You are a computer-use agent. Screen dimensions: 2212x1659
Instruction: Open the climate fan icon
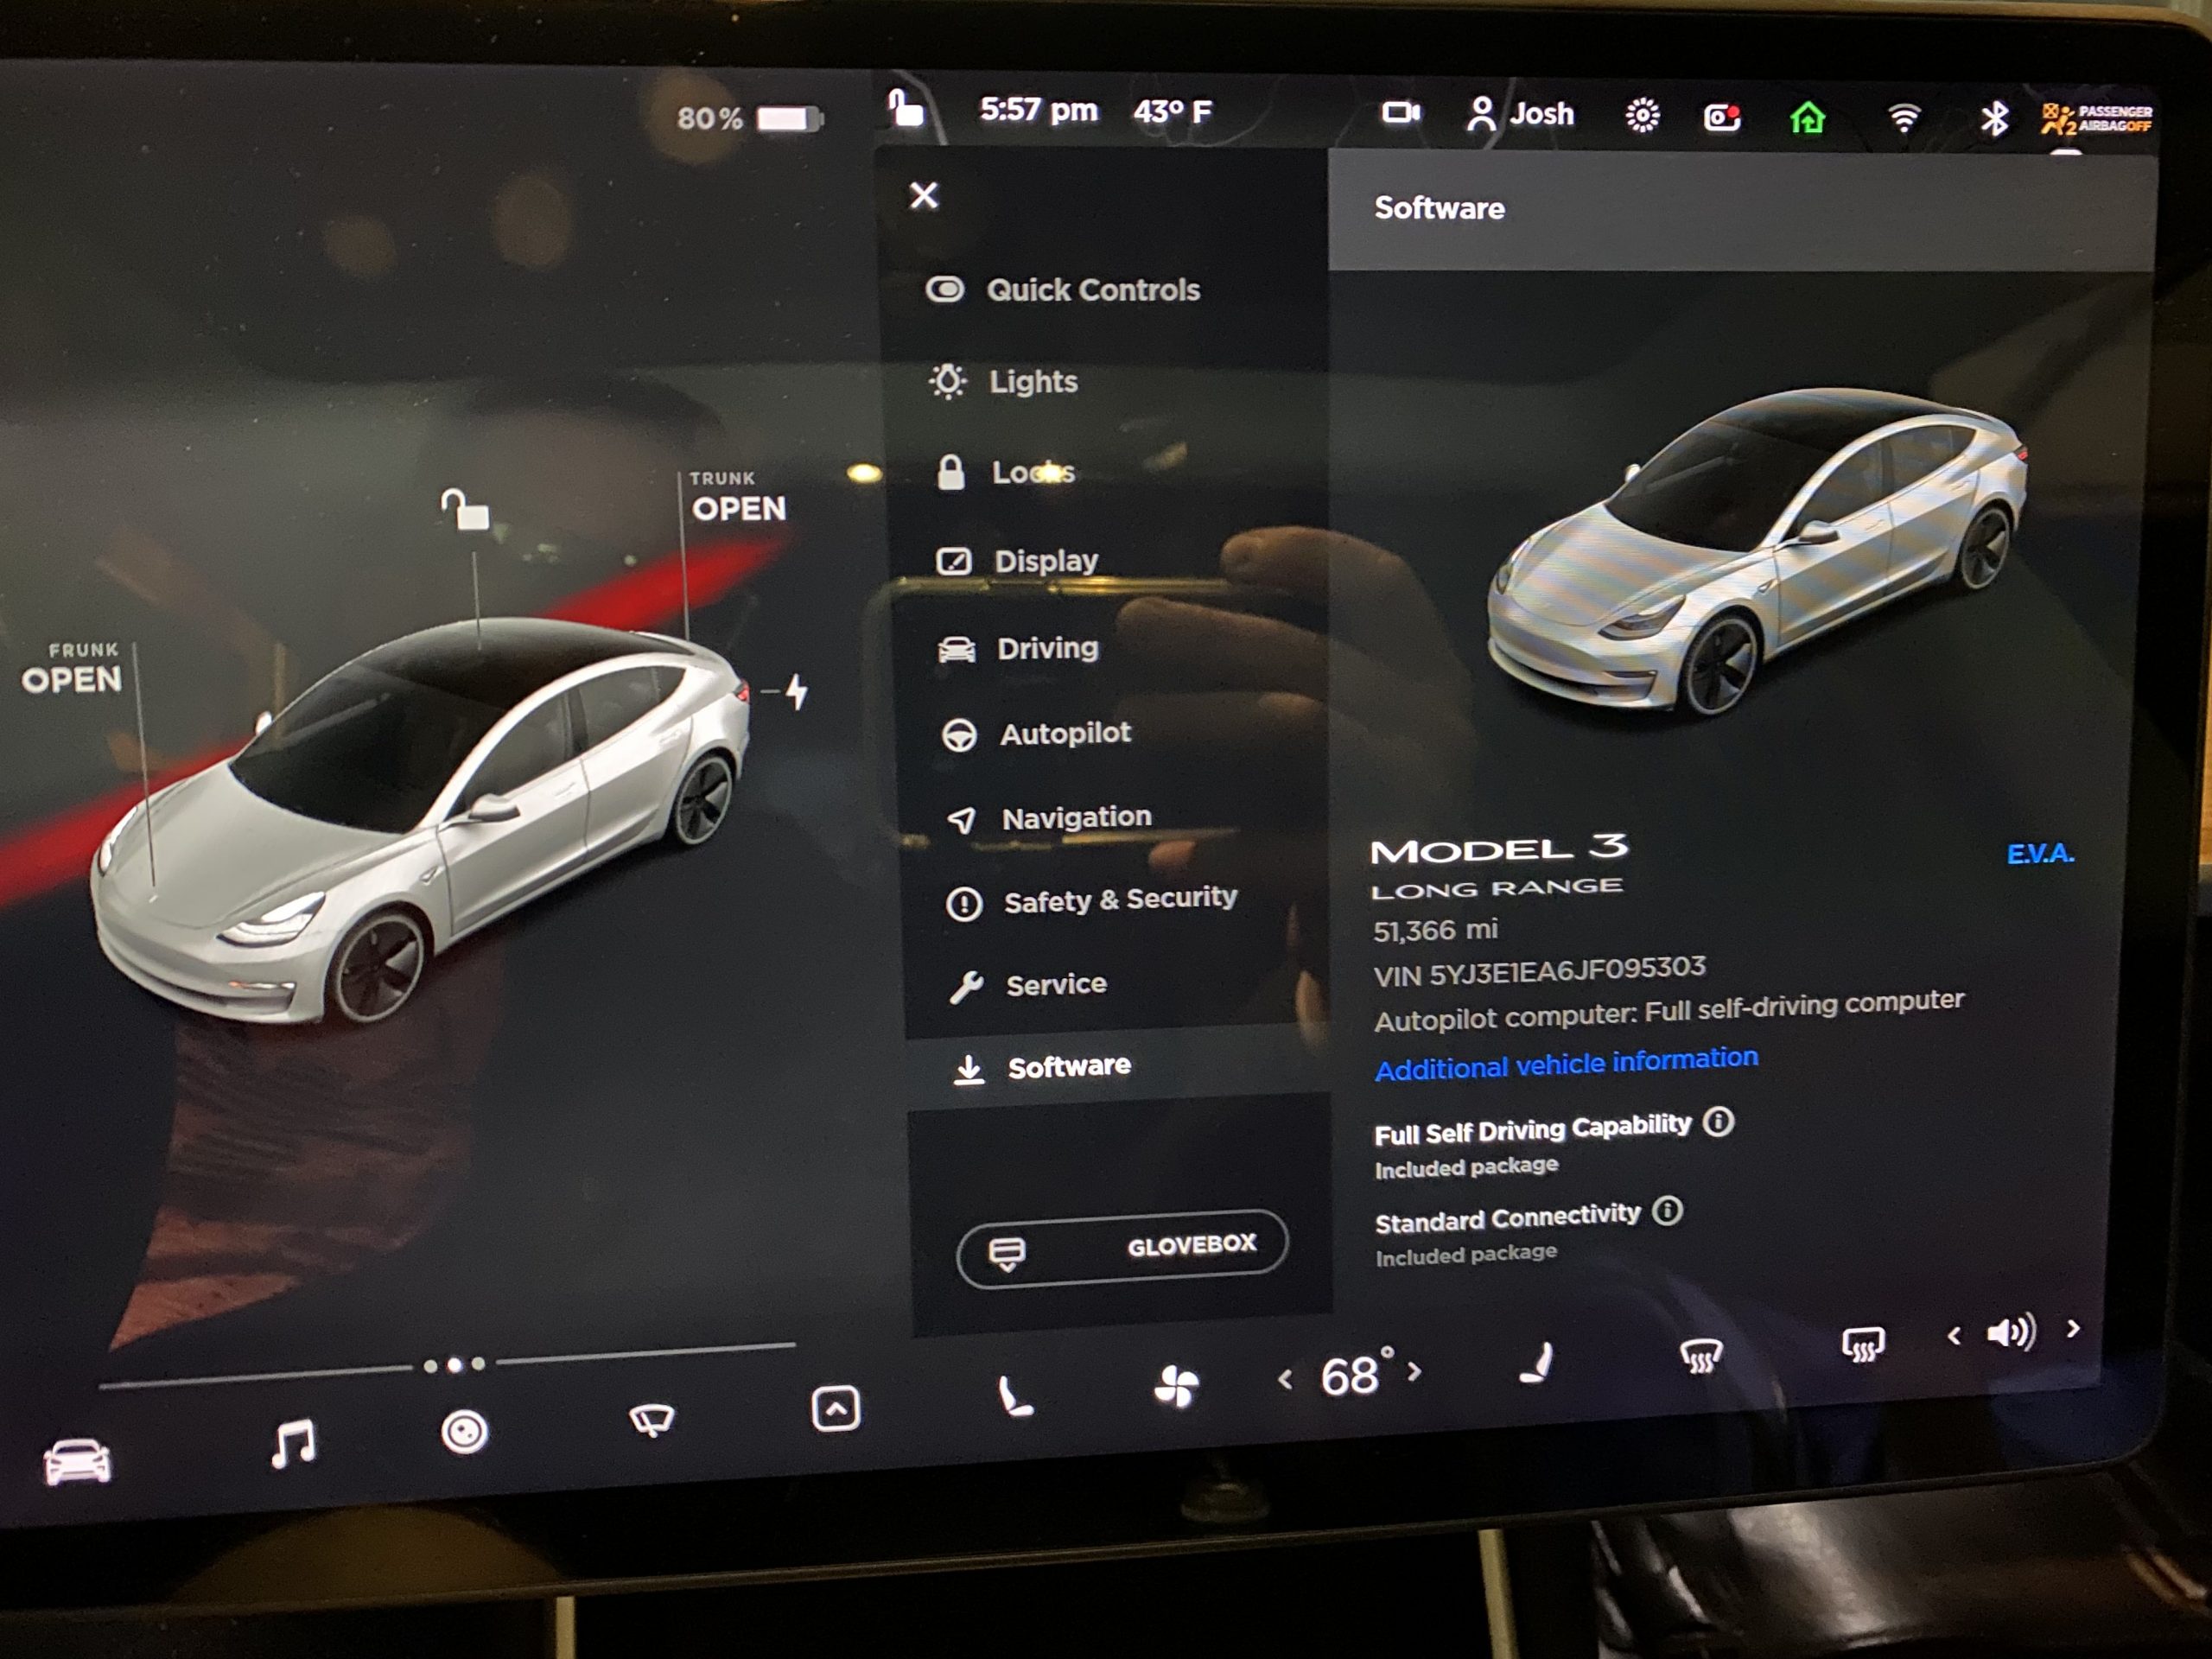point(1175,1386)
